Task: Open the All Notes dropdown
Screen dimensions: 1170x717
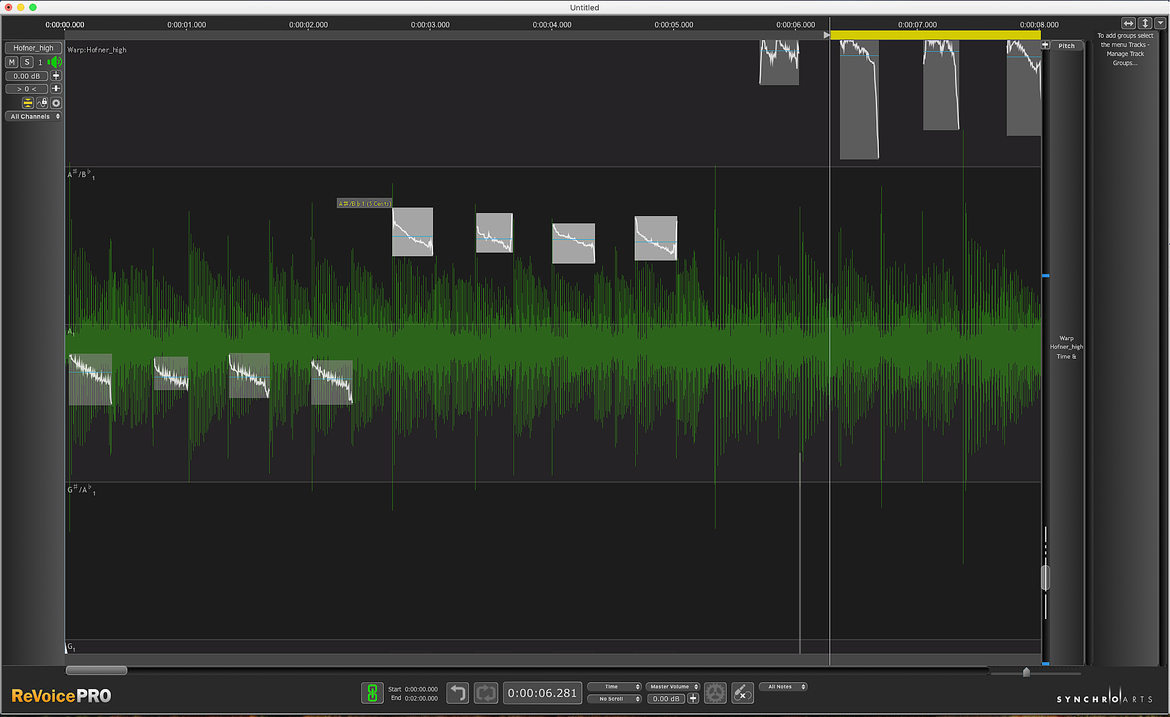Action: tap(783, 686)
